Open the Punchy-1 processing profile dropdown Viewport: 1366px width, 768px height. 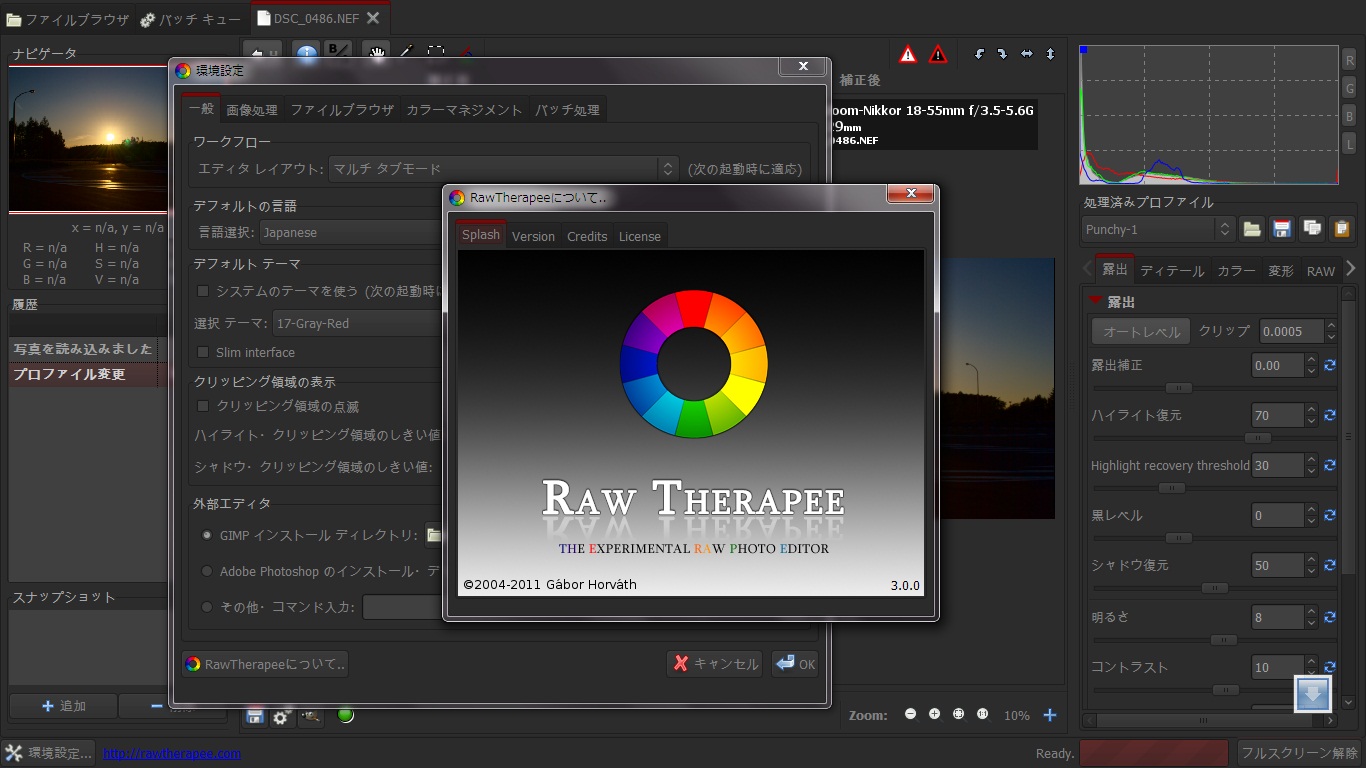point(1158,229)
